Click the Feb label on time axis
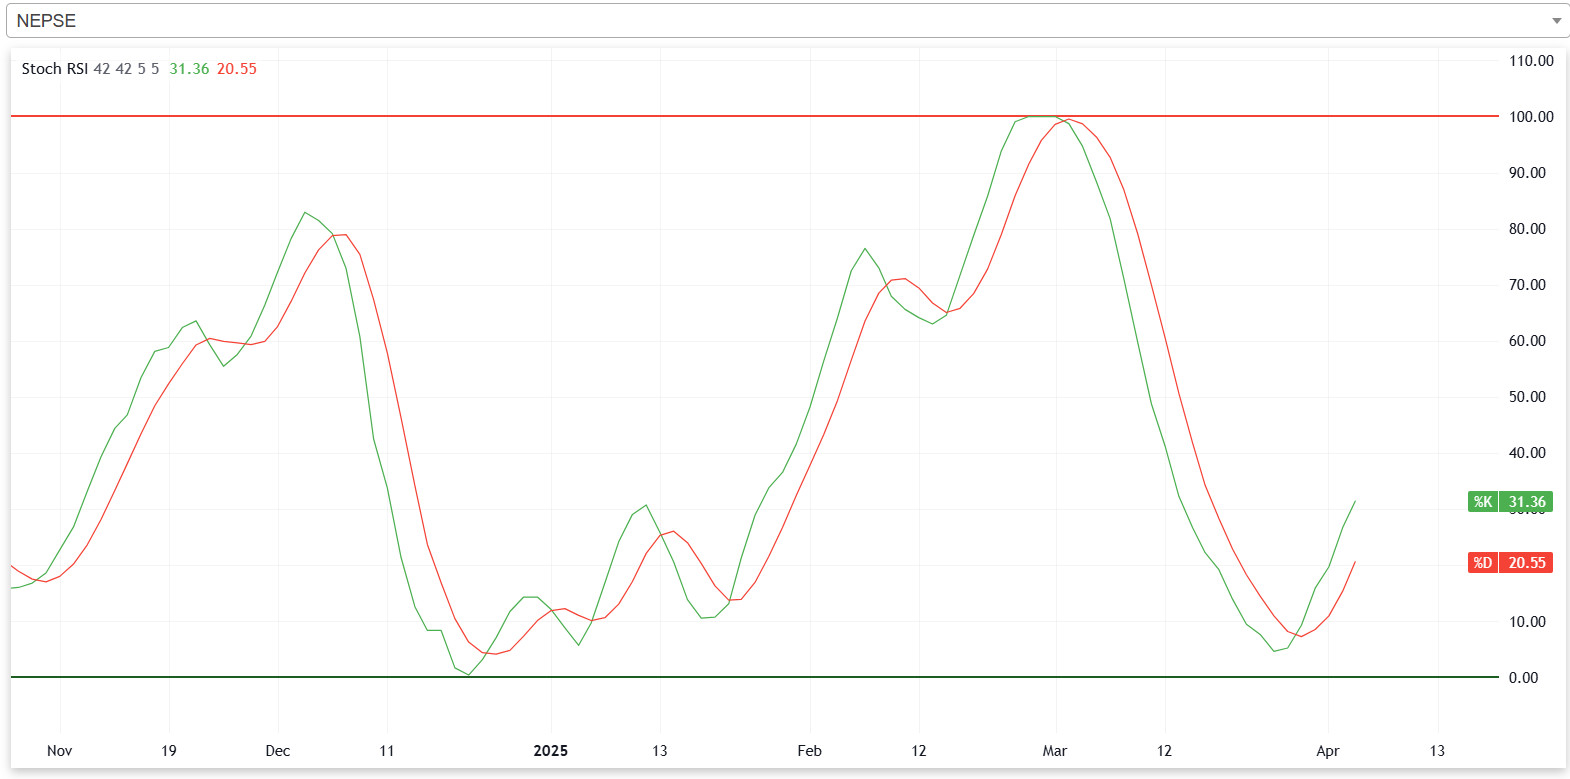 pos(809,751)
